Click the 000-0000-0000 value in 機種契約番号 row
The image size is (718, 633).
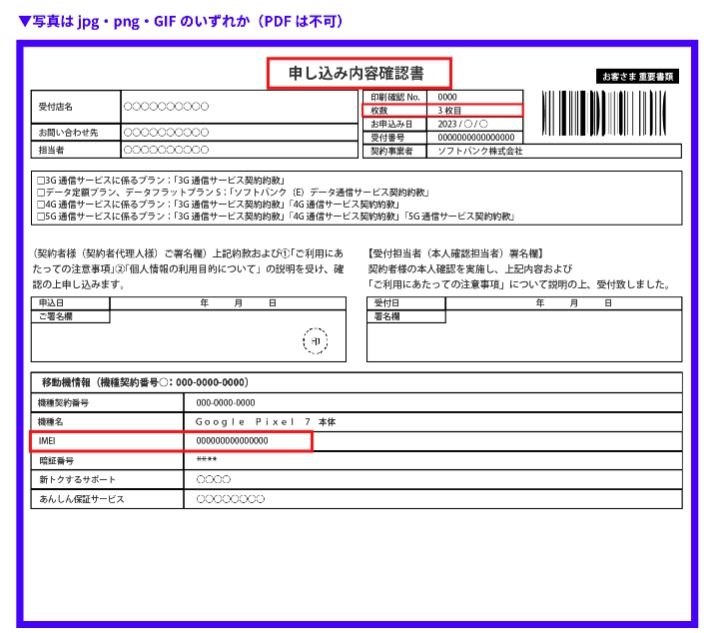point(226,403)
